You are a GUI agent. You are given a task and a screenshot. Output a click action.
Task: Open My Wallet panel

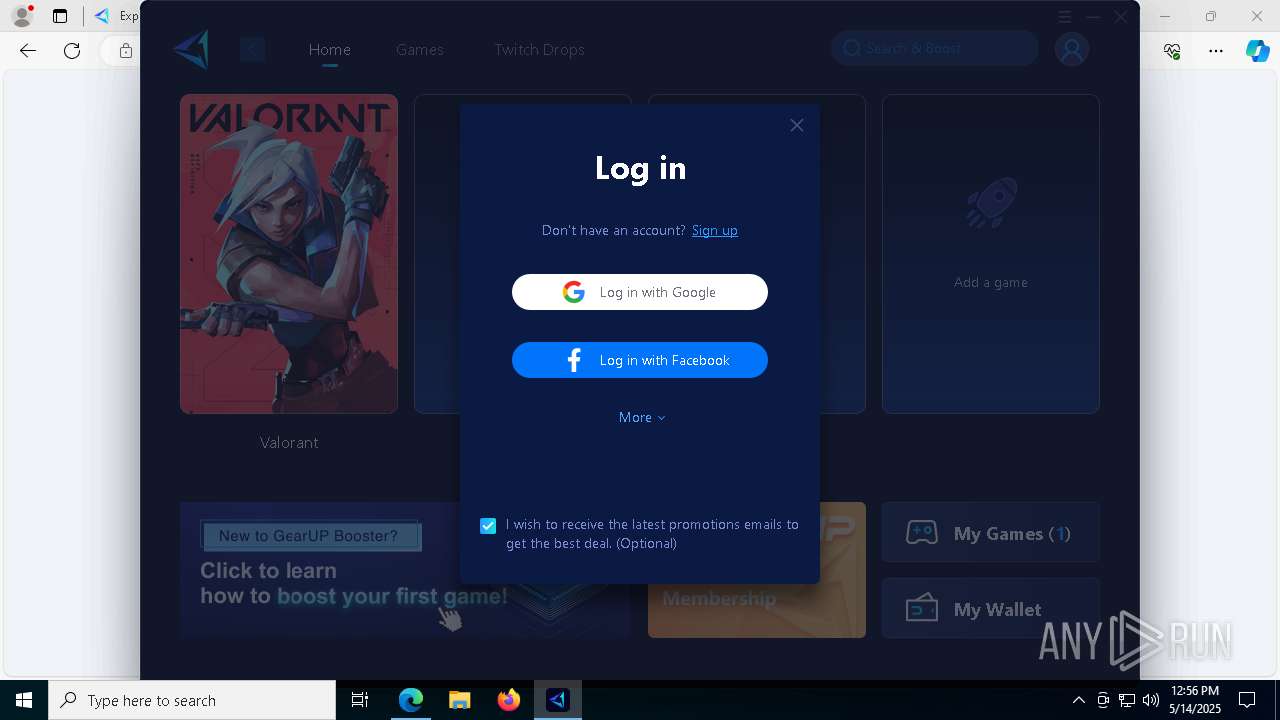tap(990, 609)
